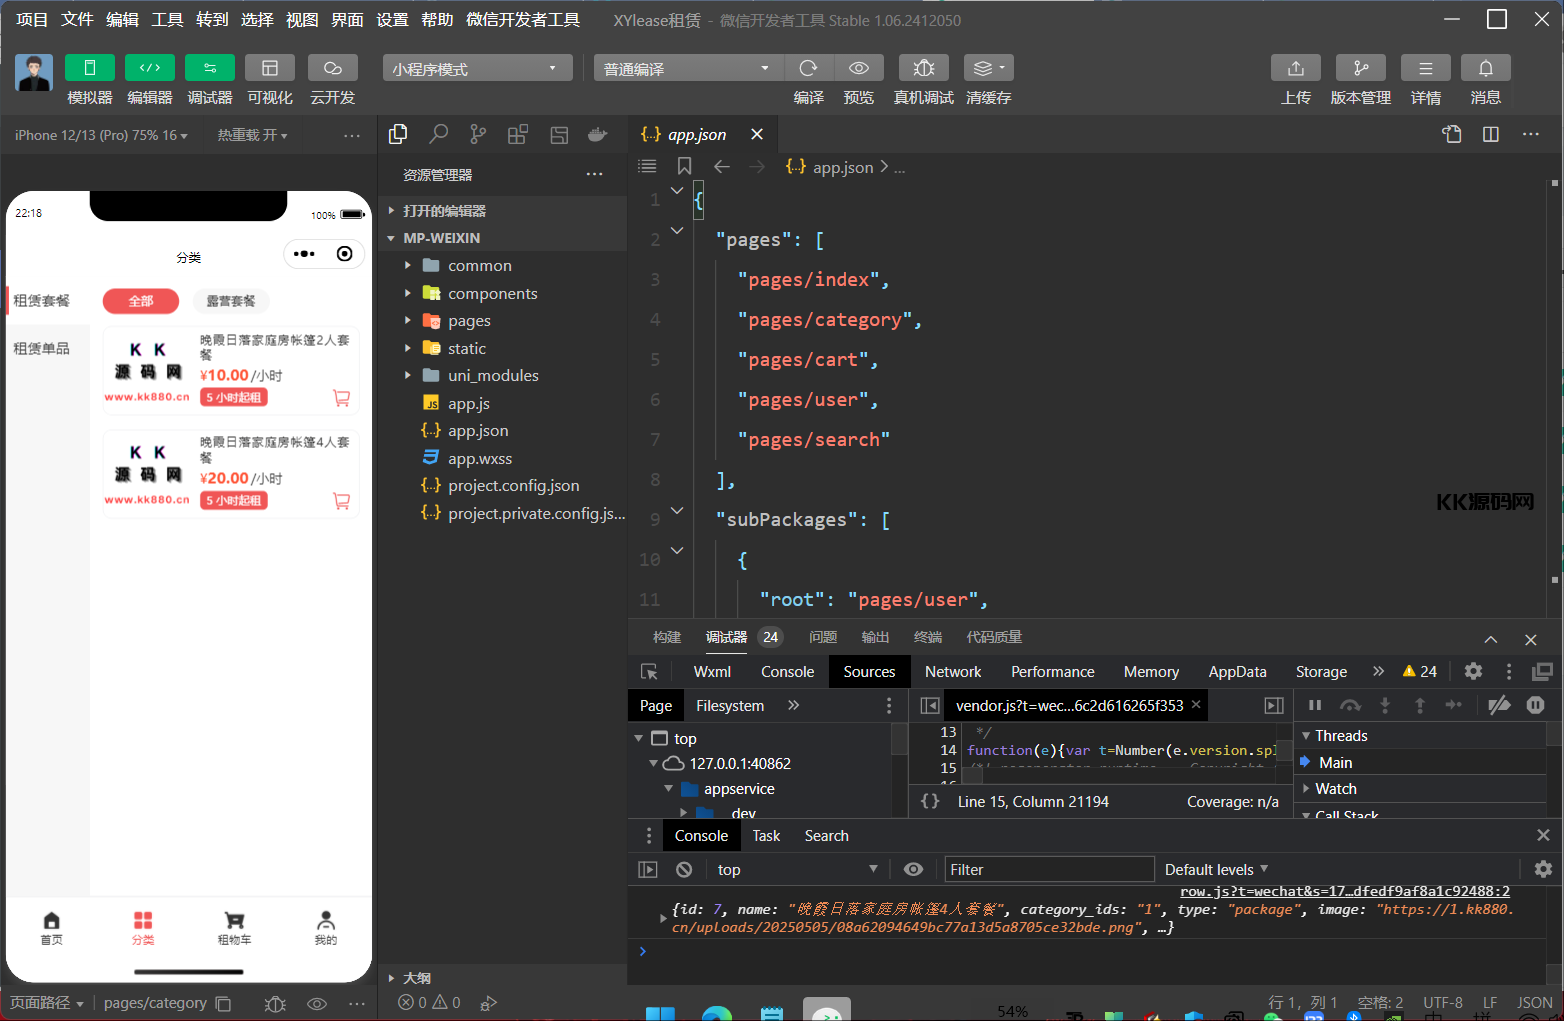Click the preview eye icon
The image size is (1564, 1021).
[x=858, y=68]
